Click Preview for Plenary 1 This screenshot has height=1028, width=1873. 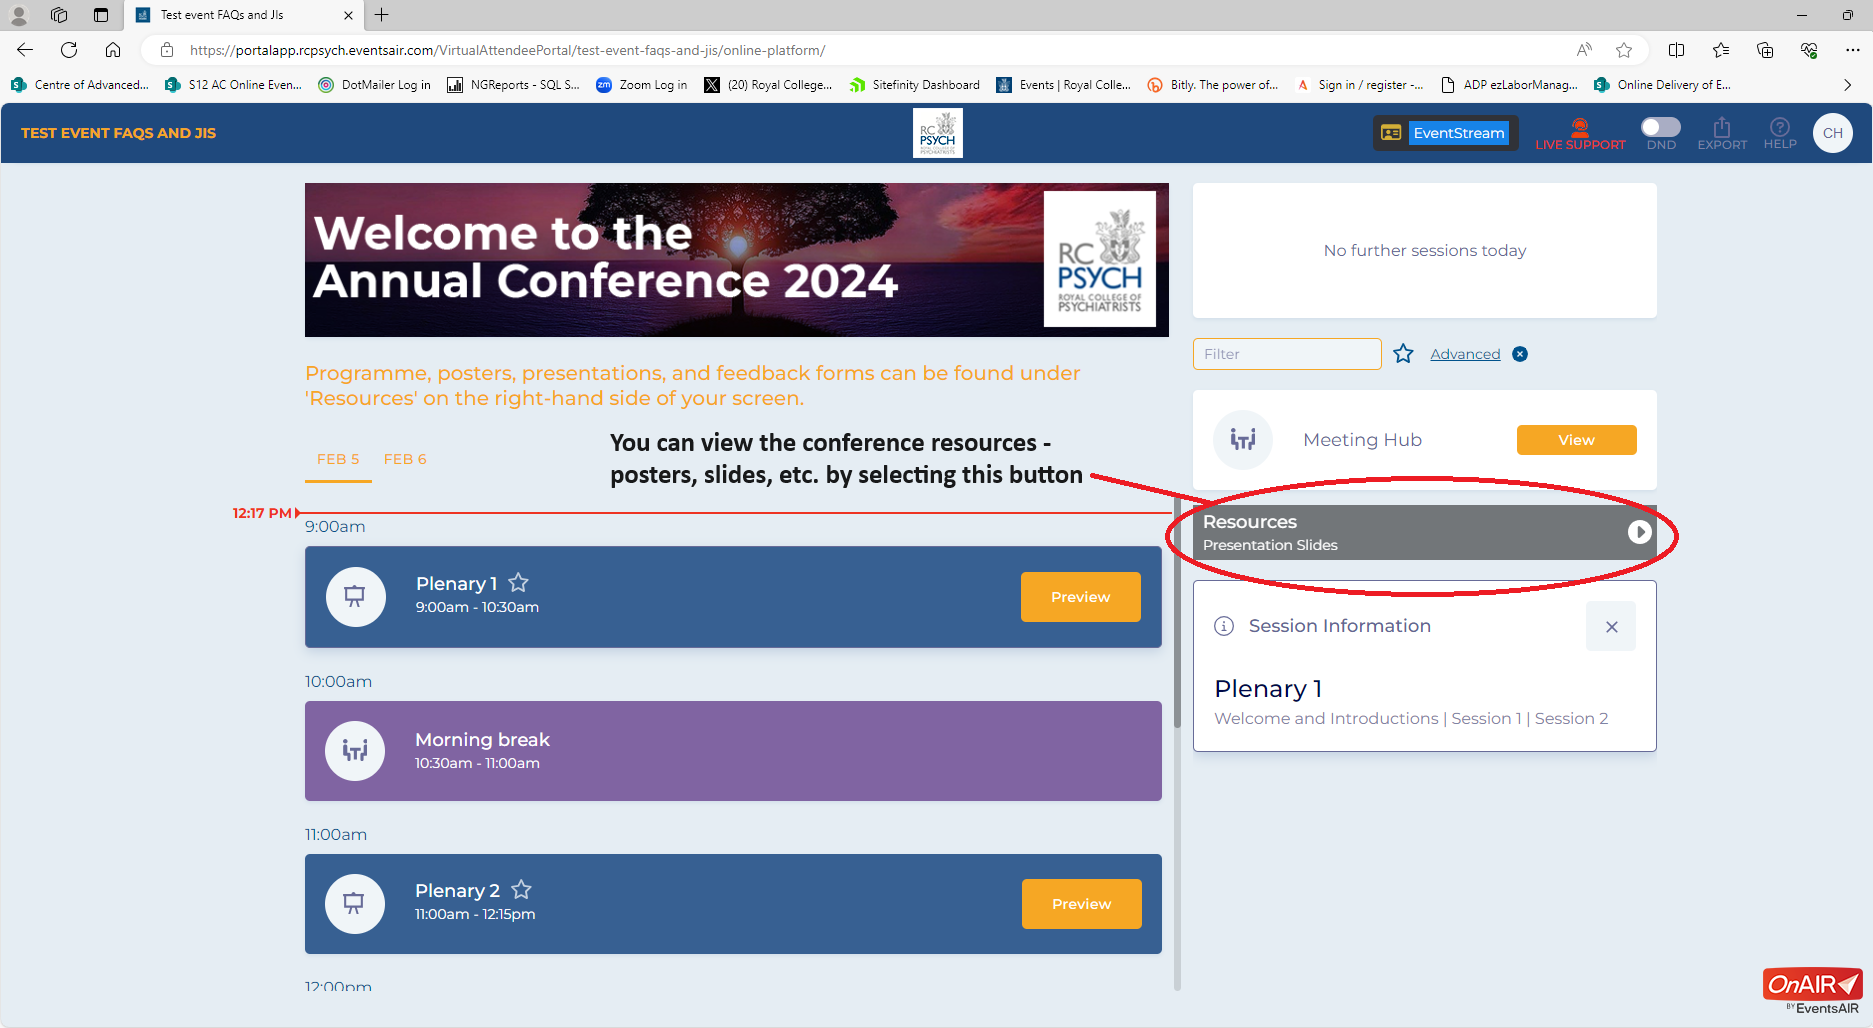pyautogui.click(x=1080, y=597)
